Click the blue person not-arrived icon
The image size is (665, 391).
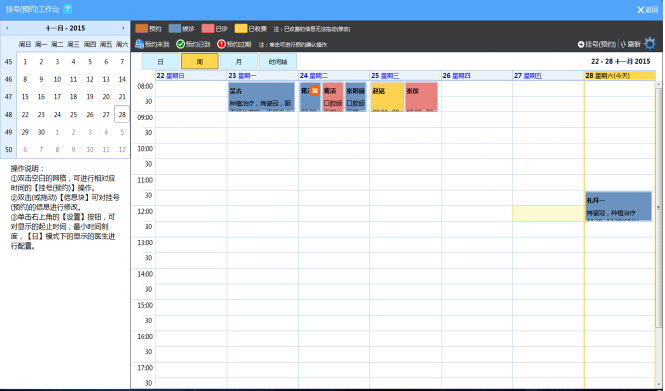(139, 44)
